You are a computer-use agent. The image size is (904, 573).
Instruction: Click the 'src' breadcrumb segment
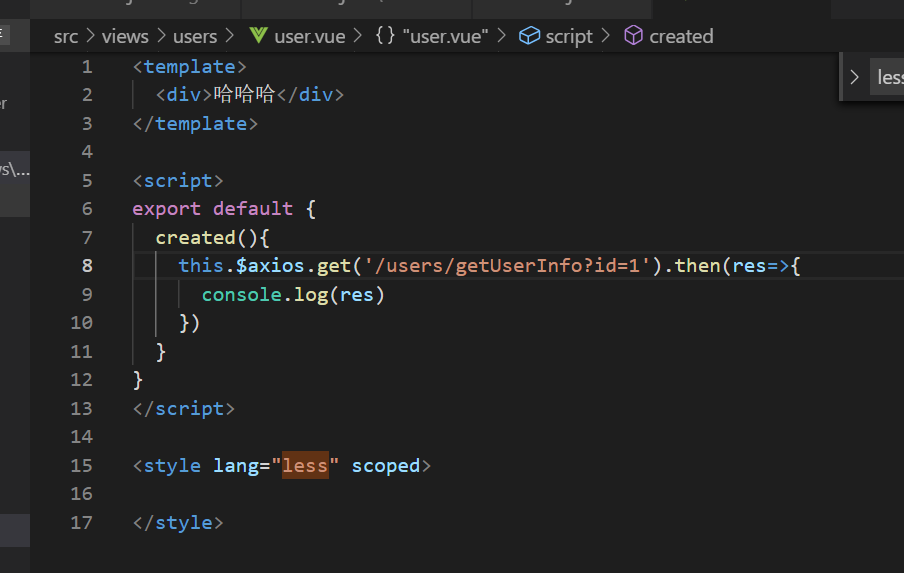pos(66,36)
